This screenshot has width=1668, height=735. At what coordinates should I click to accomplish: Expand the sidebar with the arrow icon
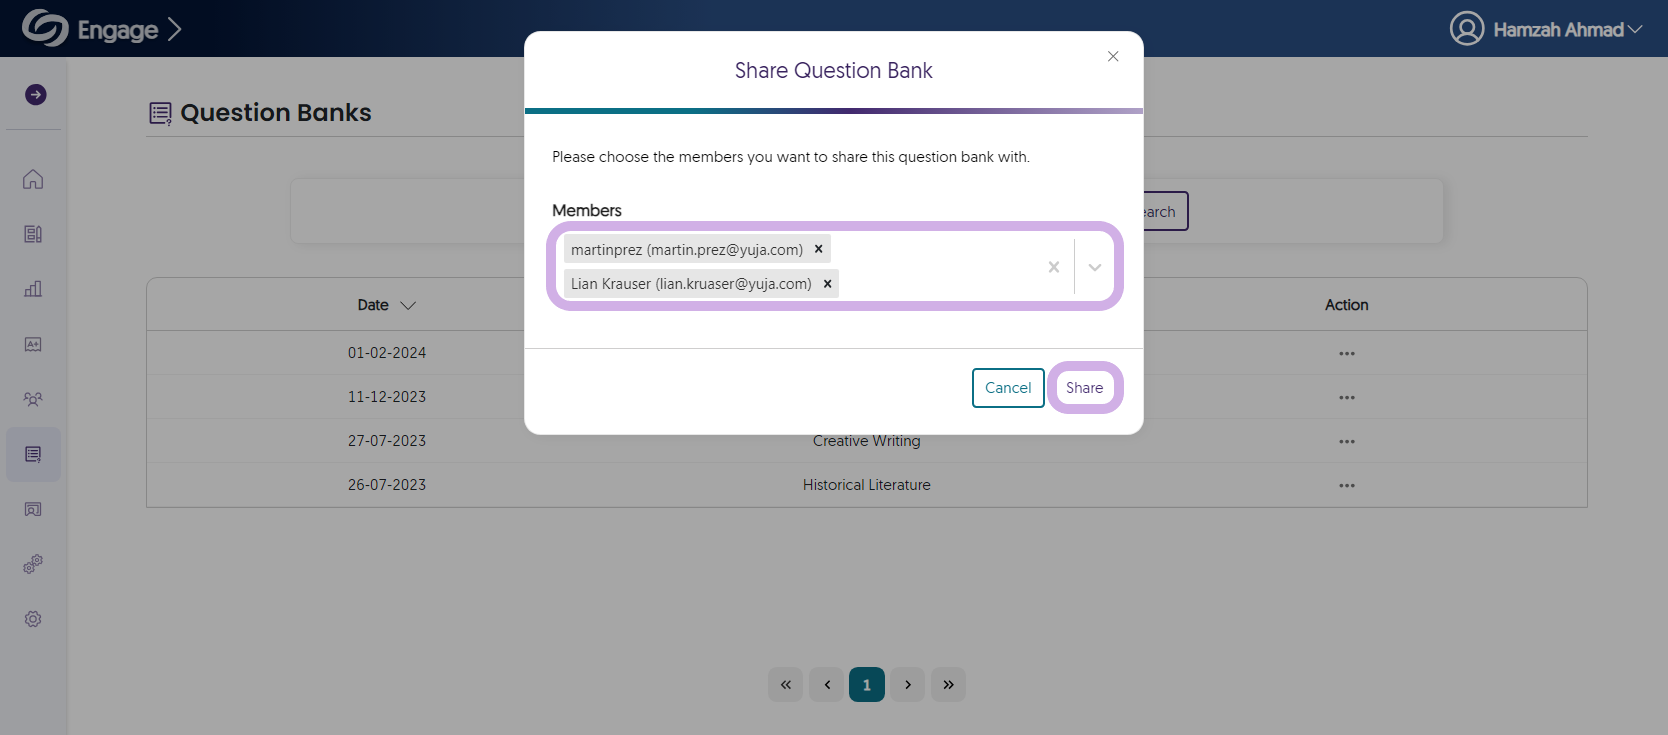(36, 95)
